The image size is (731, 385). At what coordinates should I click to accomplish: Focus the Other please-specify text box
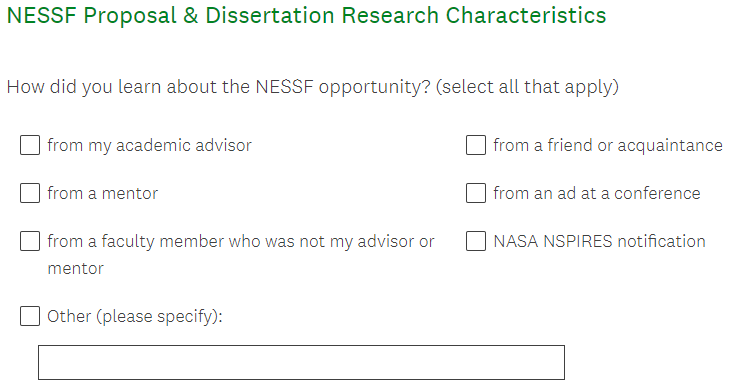pyautogui.click(x=301, y=362)
